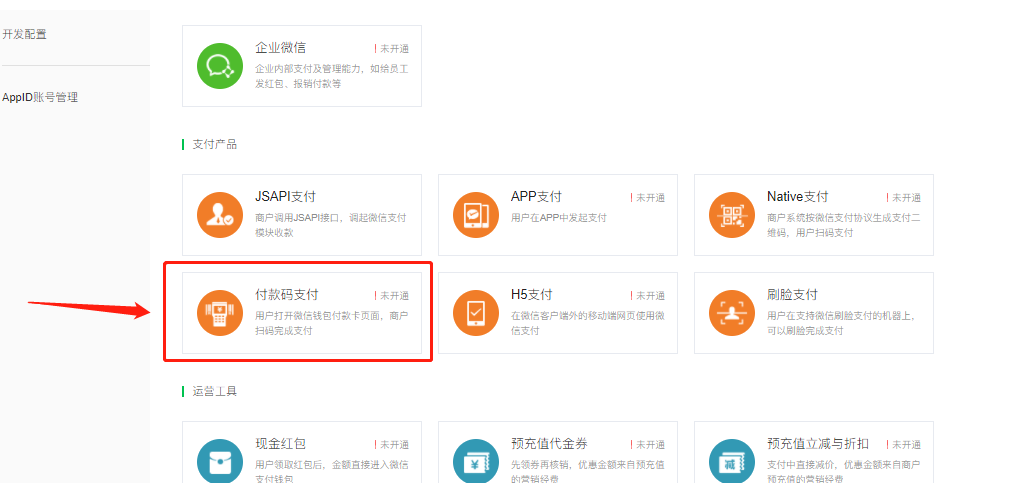Click 未开通 status on Native支付 card

click(905, 198)
